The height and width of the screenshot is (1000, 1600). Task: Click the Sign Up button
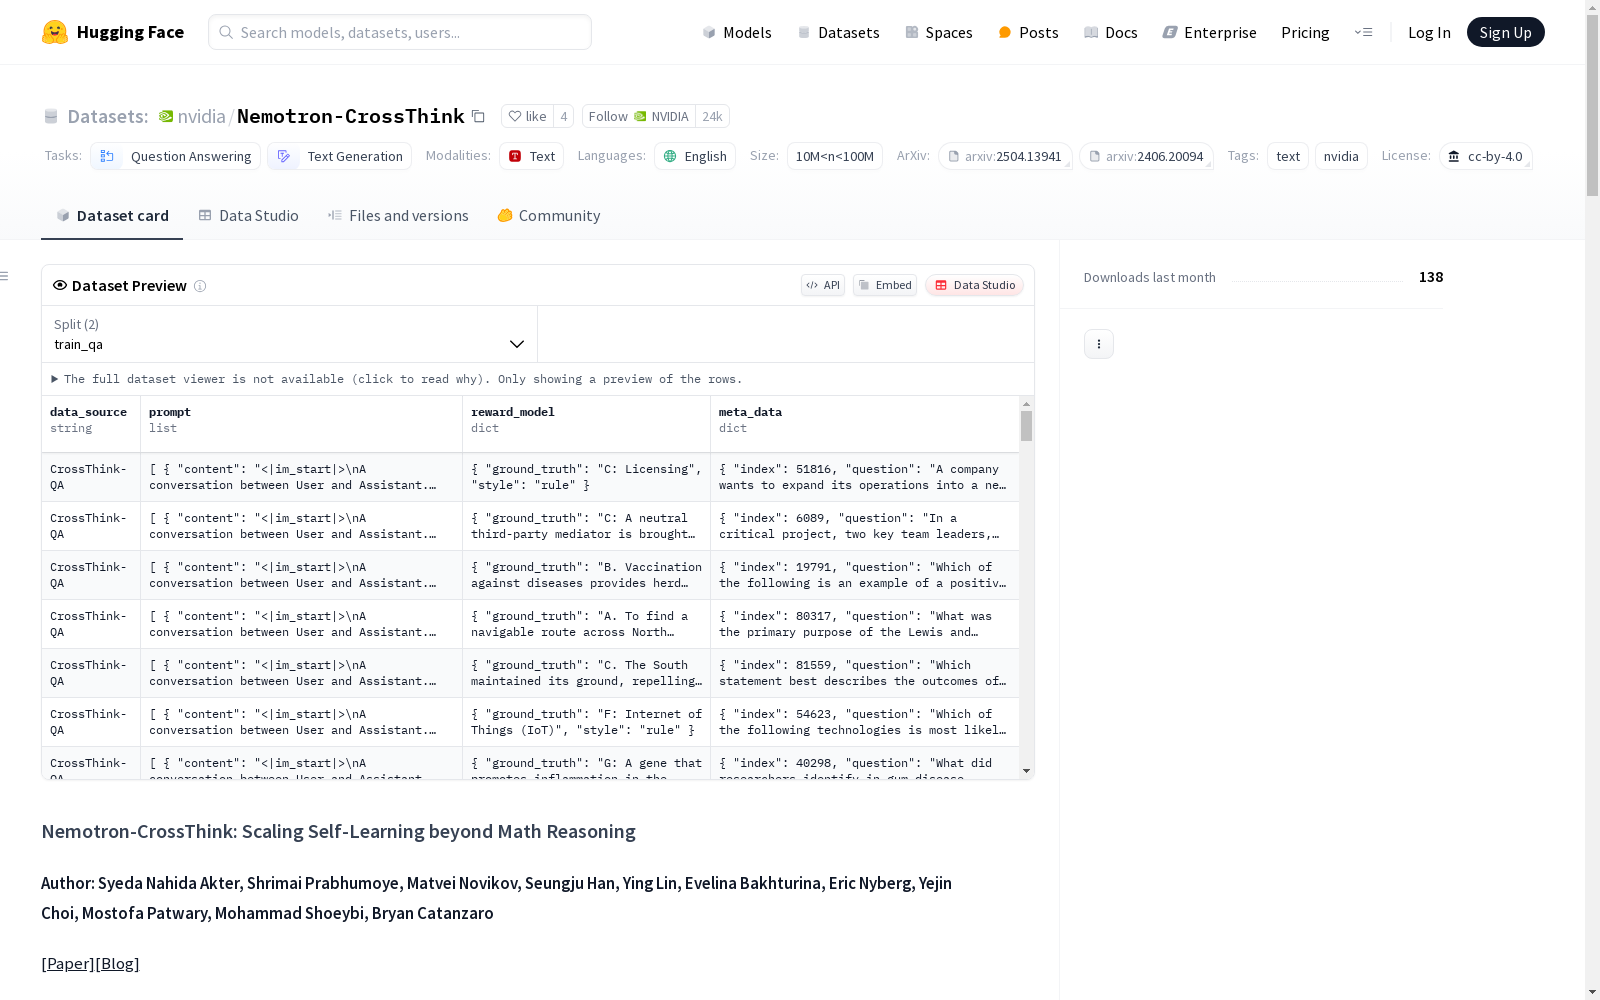click(x=1505, y=32)
